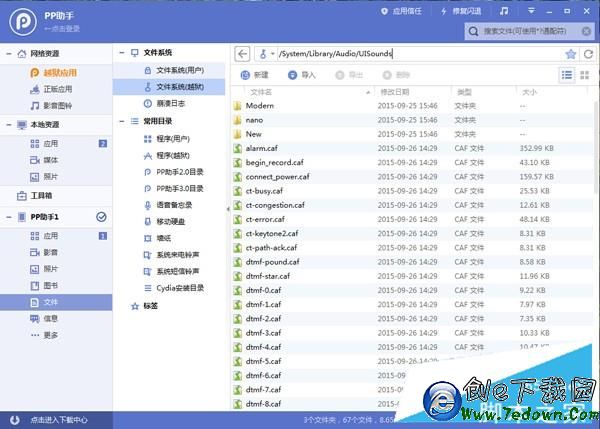Refresh the file list
Image resolution: width=600 pixels, height=429 pixels.
588,54
